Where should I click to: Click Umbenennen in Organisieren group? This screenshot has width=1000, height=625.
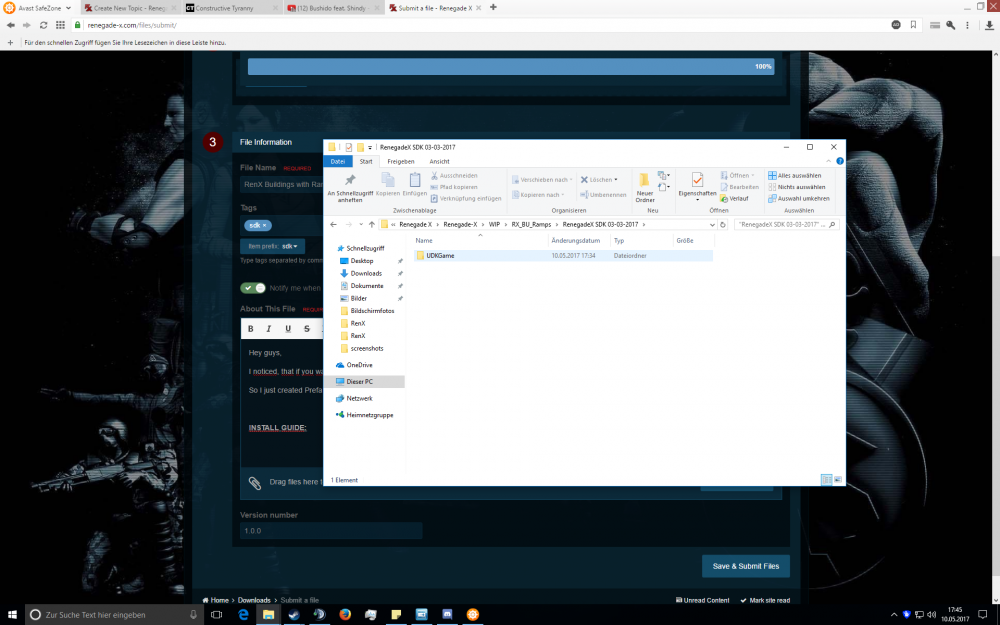click(x=603, y=195)
